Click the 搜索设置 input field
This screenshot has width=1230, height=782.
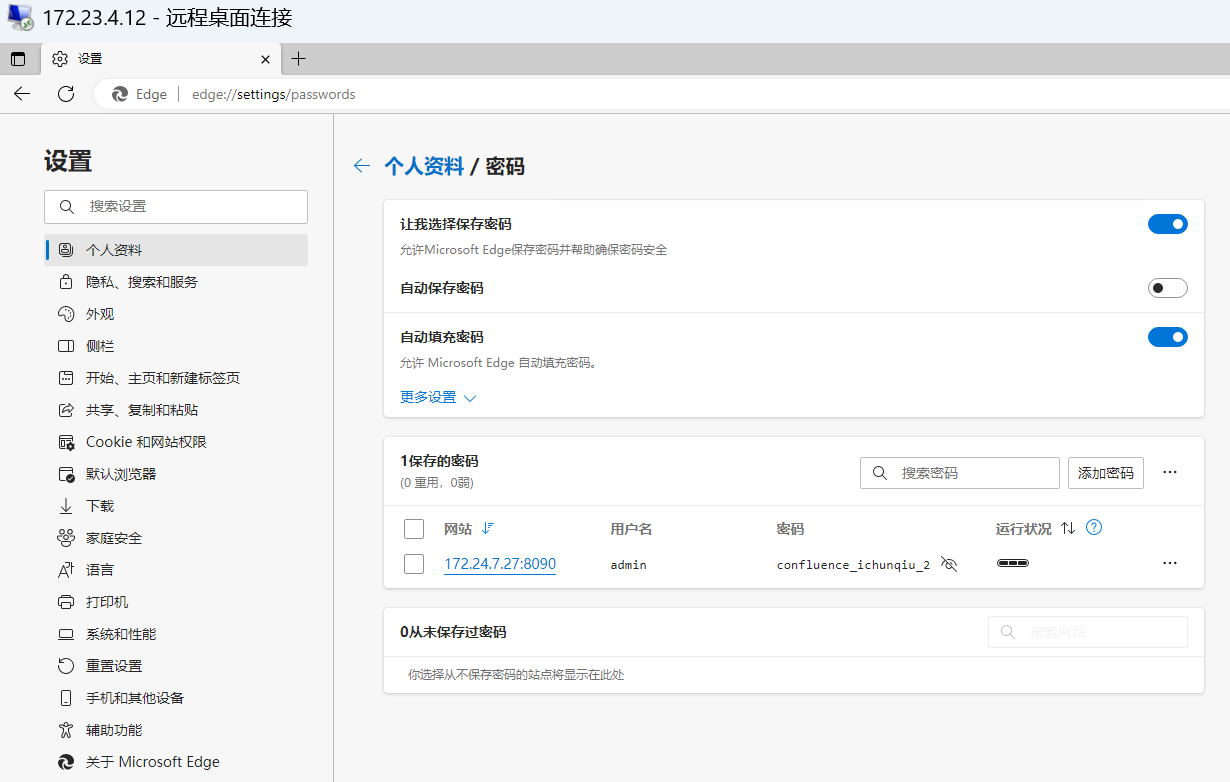point(176,207)
